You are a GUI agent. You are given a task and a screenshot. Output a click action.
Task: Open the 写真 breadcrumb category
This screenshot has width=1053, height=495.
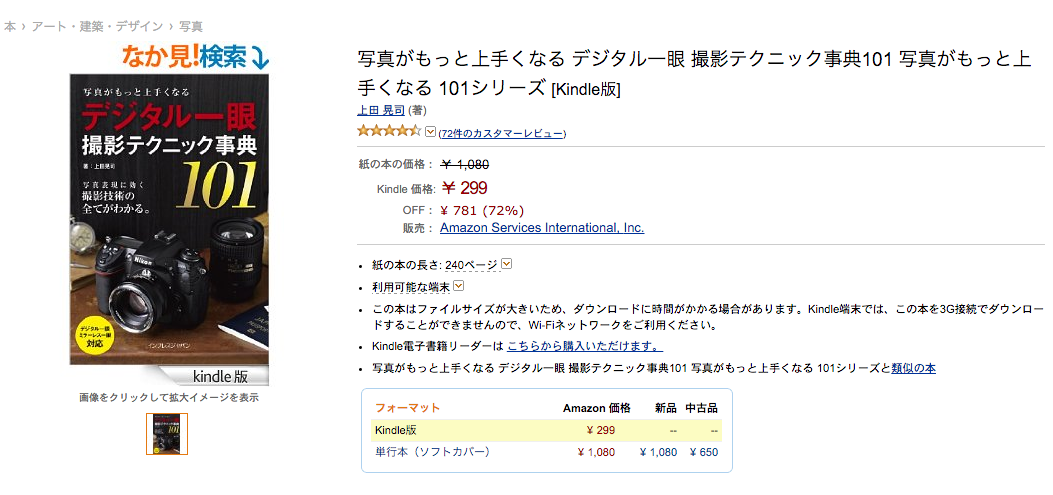coord(191,27)
